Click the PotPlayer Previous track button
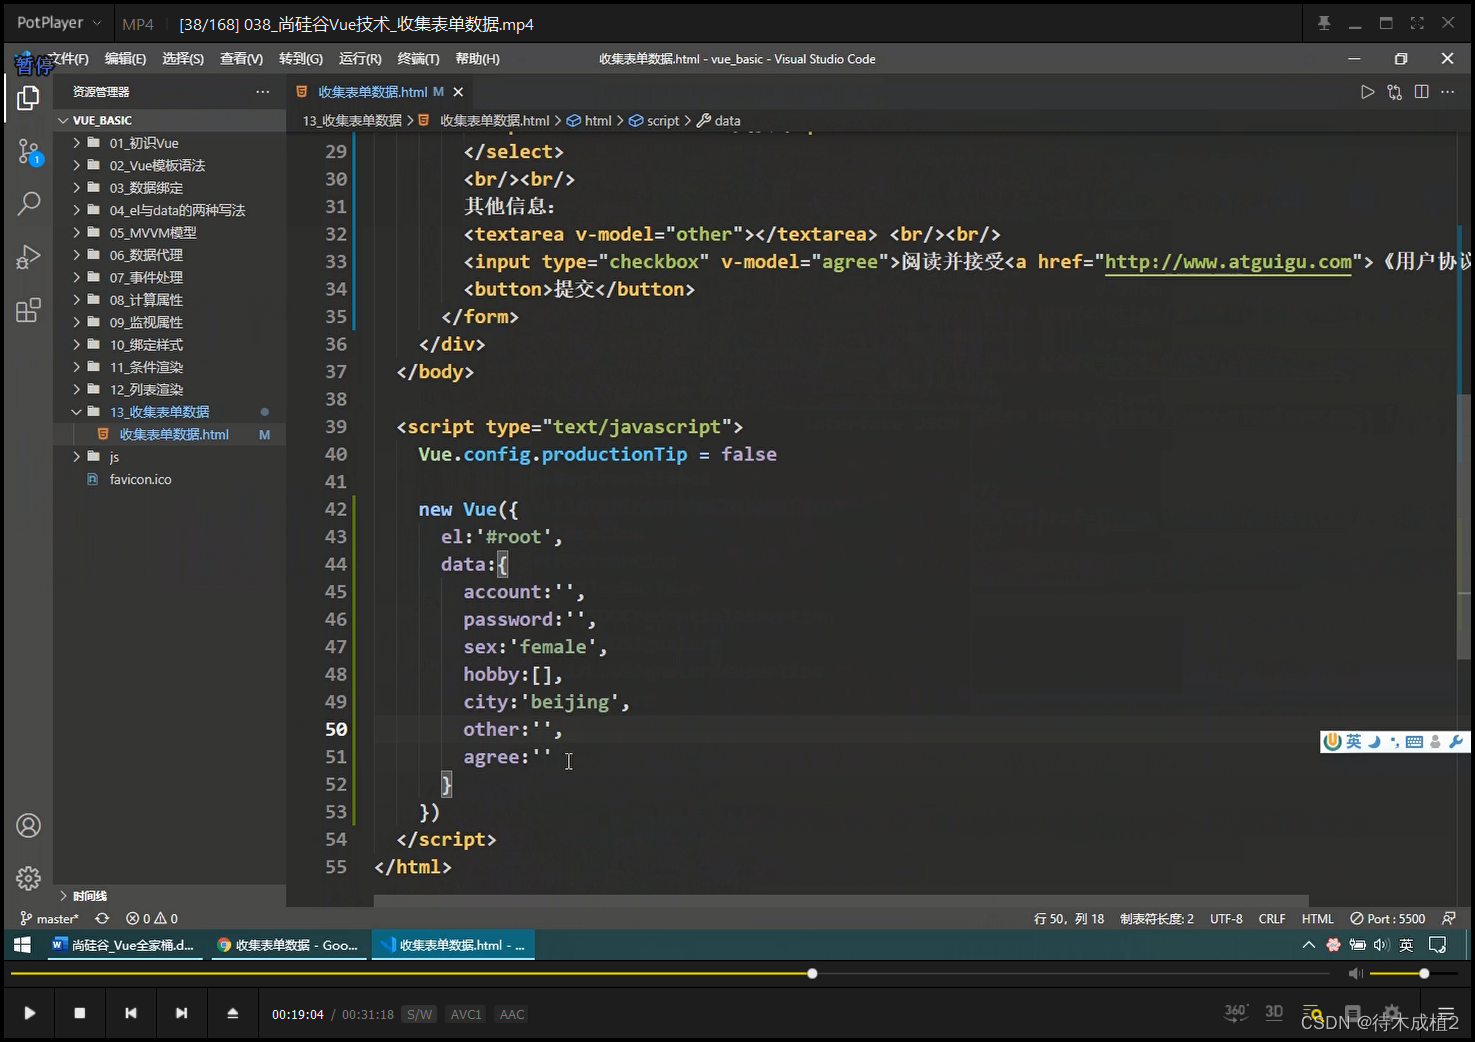 click(x=131, y=1013)
